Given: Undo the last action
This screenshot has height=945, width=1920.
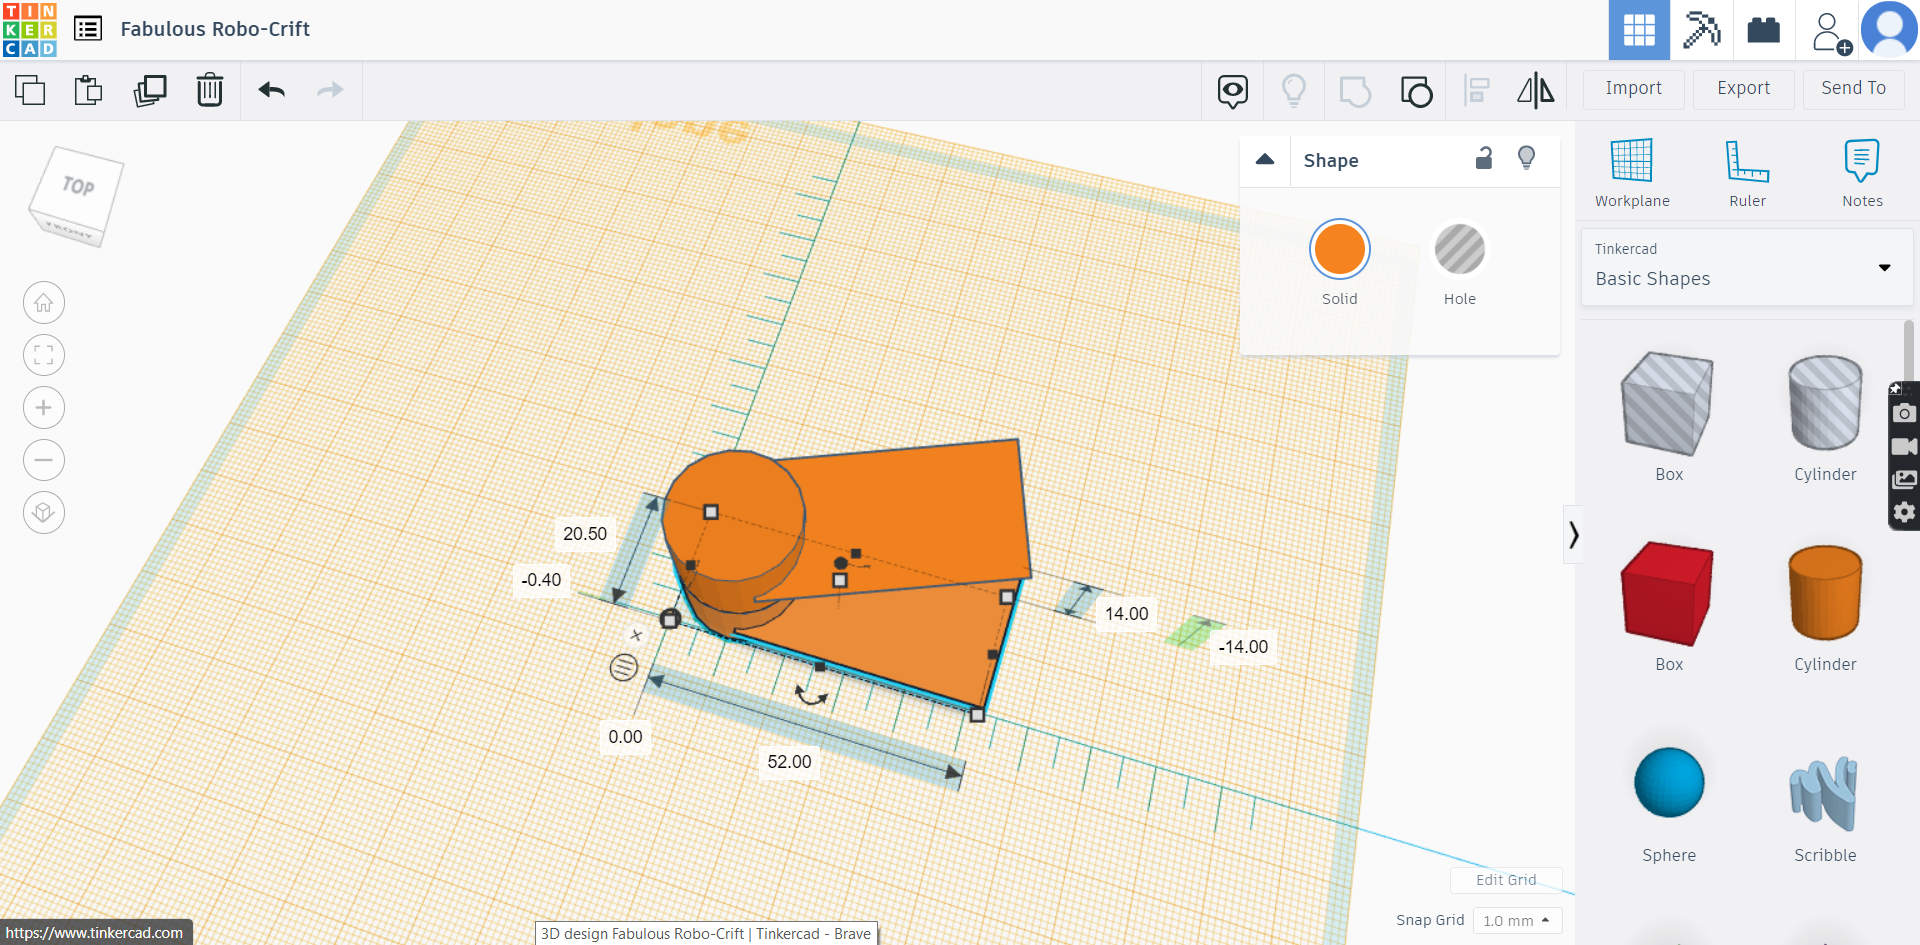Looking at the screenshot, I should 272,90.
